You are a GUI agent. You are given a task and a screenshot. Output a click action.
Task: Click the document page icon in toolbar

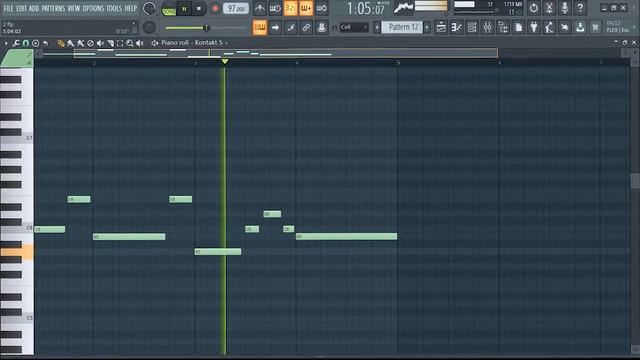518,27
